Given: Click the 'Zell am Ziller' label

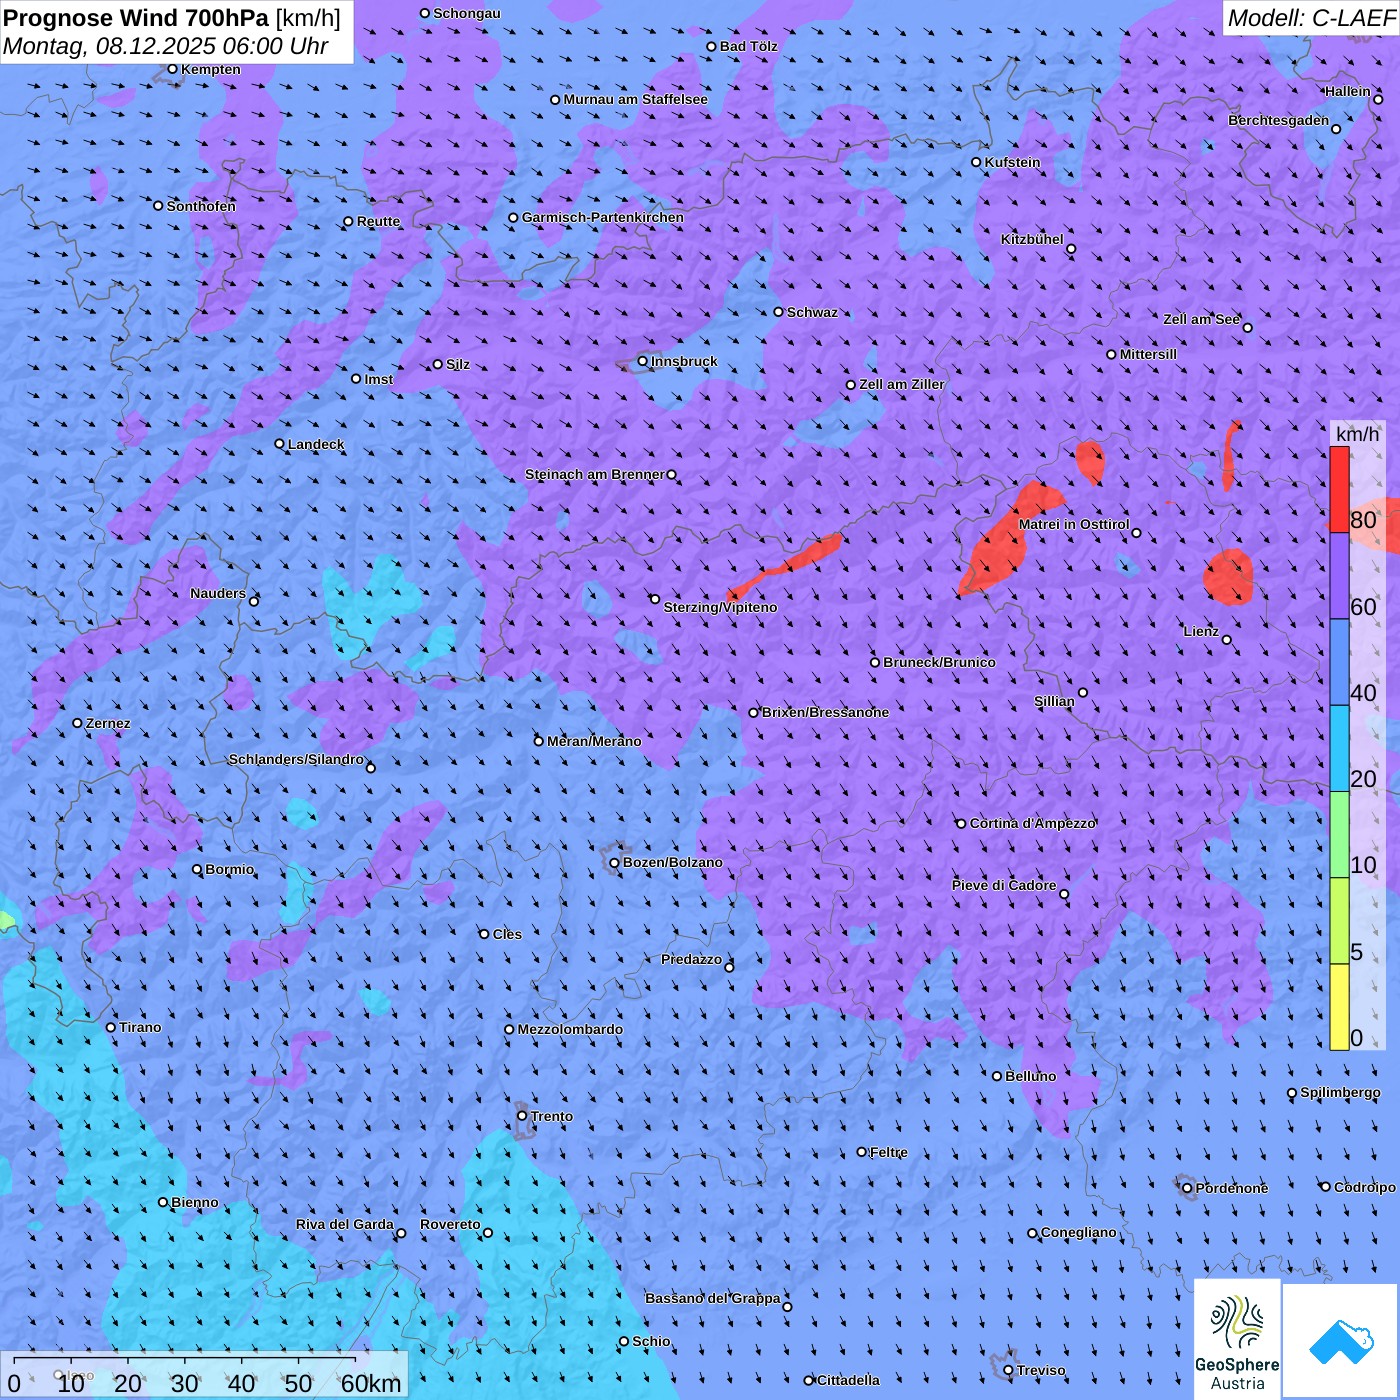Looking at the screenshot, I should coord(902,384).
